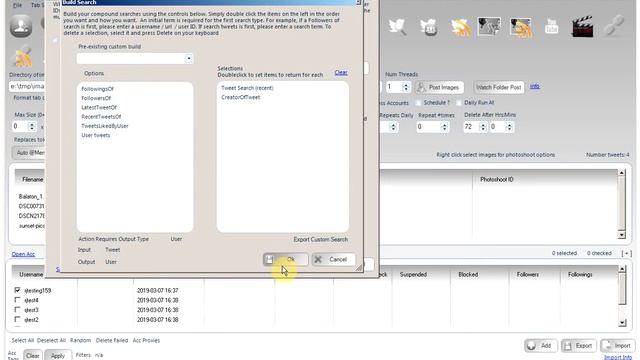
Task: Click the chain link icon
Action: pos(614,26)
